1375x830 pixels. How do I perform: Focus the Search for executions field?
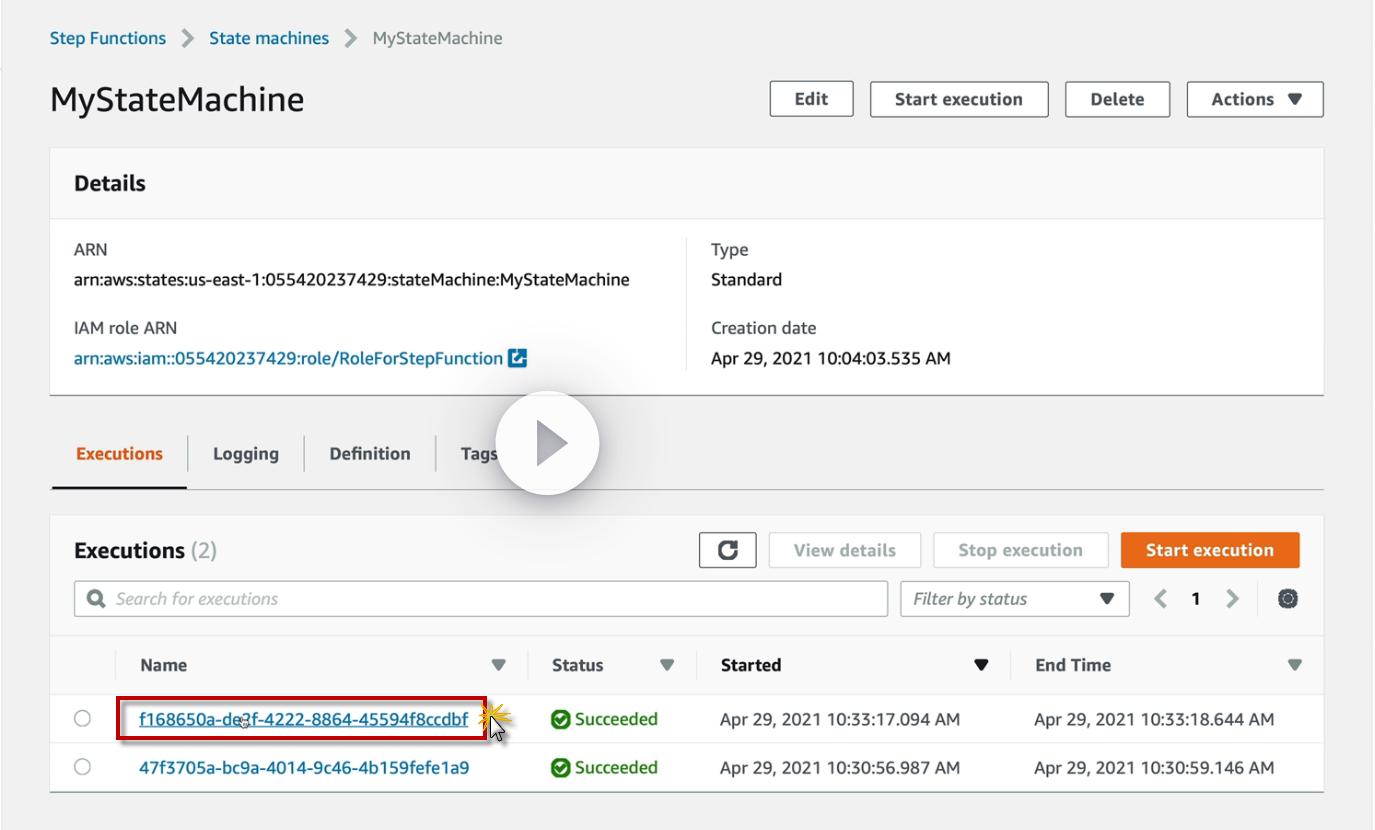480,599
